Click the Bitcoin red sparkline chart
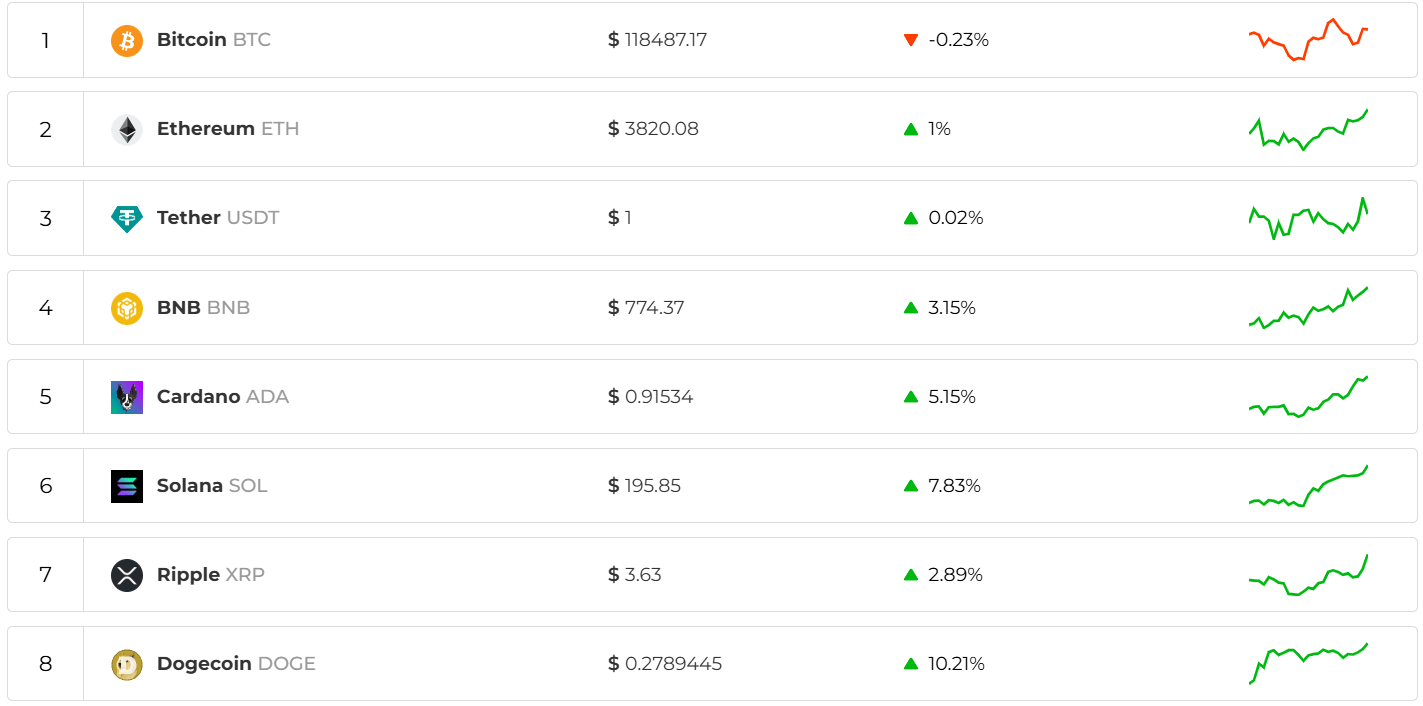Screen dimensions: 1423x706 [x=1308, y=40]
